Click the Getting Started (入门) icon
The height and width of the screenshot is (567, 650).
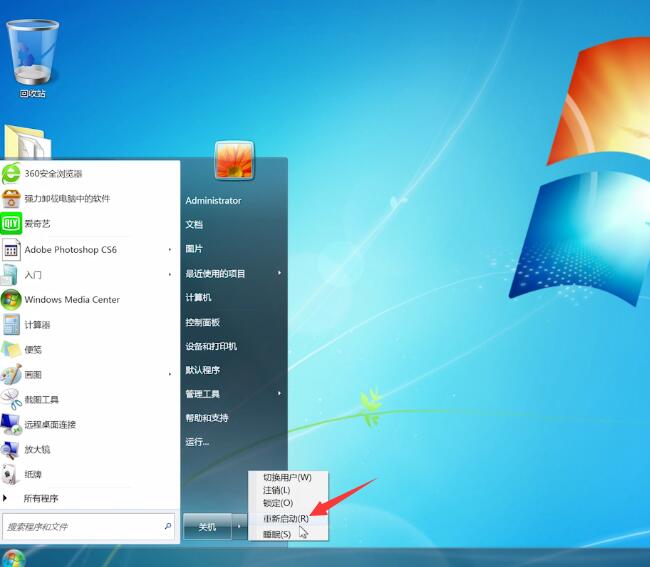click(x=10, y=274)
